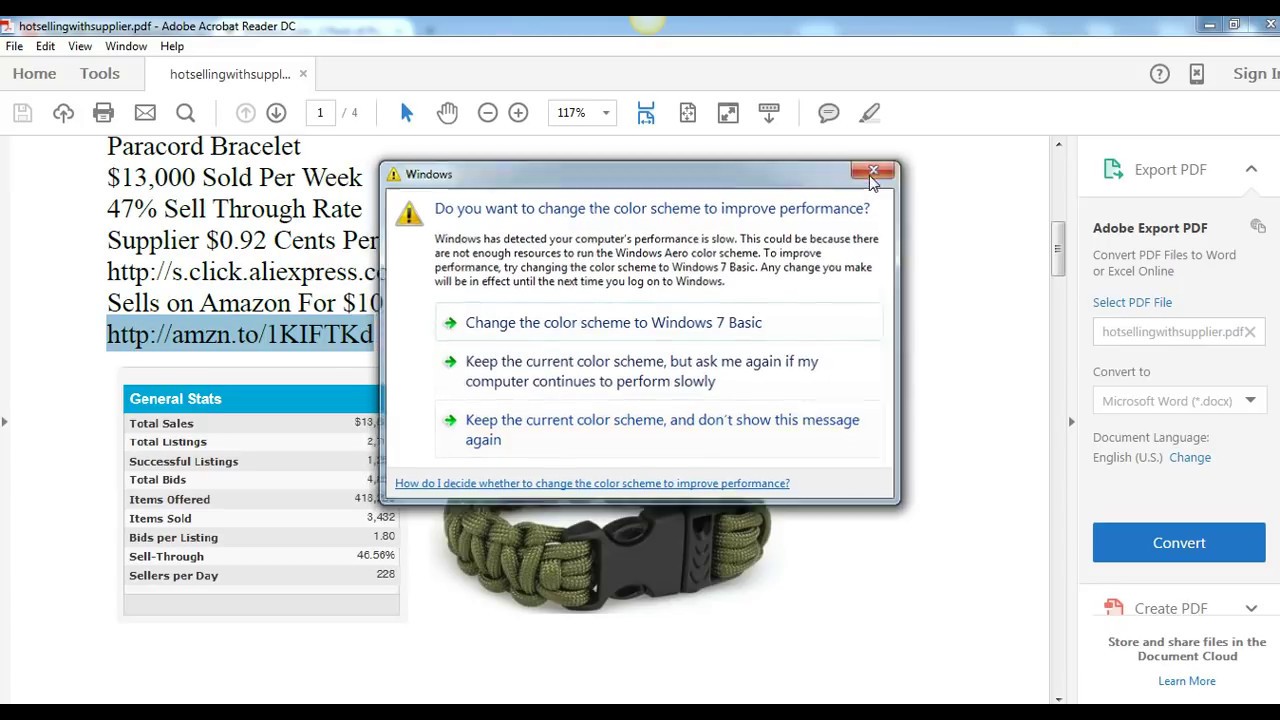Switch to the Tools tab

pyautogui.click(x=100, y=73)
